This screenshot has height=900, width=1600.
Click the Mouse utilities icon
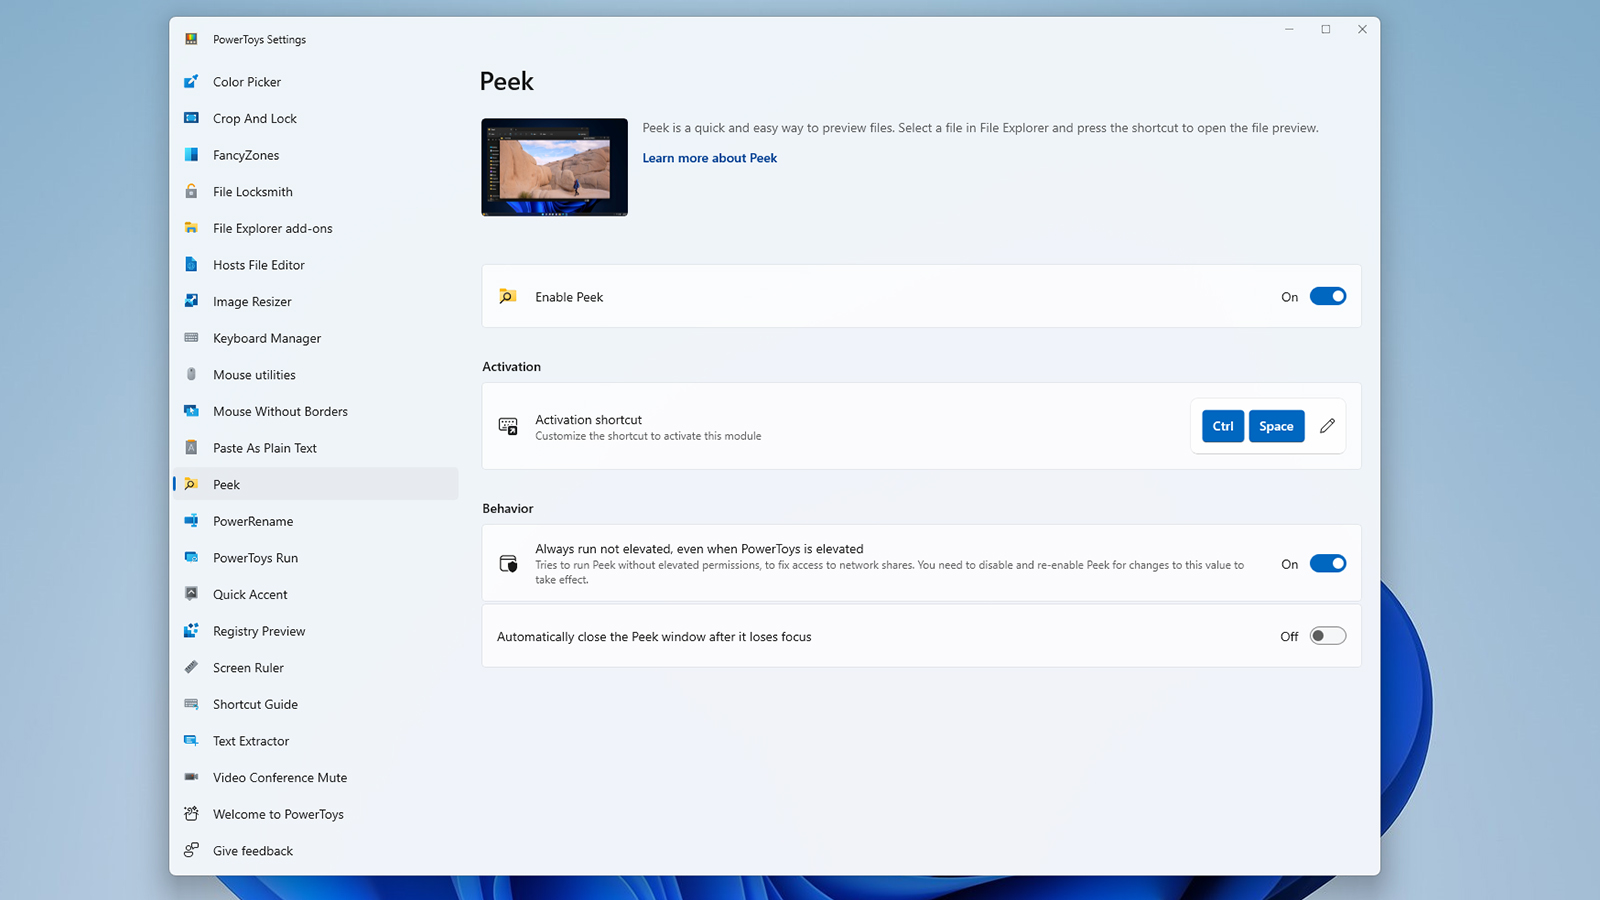[191, 374]
